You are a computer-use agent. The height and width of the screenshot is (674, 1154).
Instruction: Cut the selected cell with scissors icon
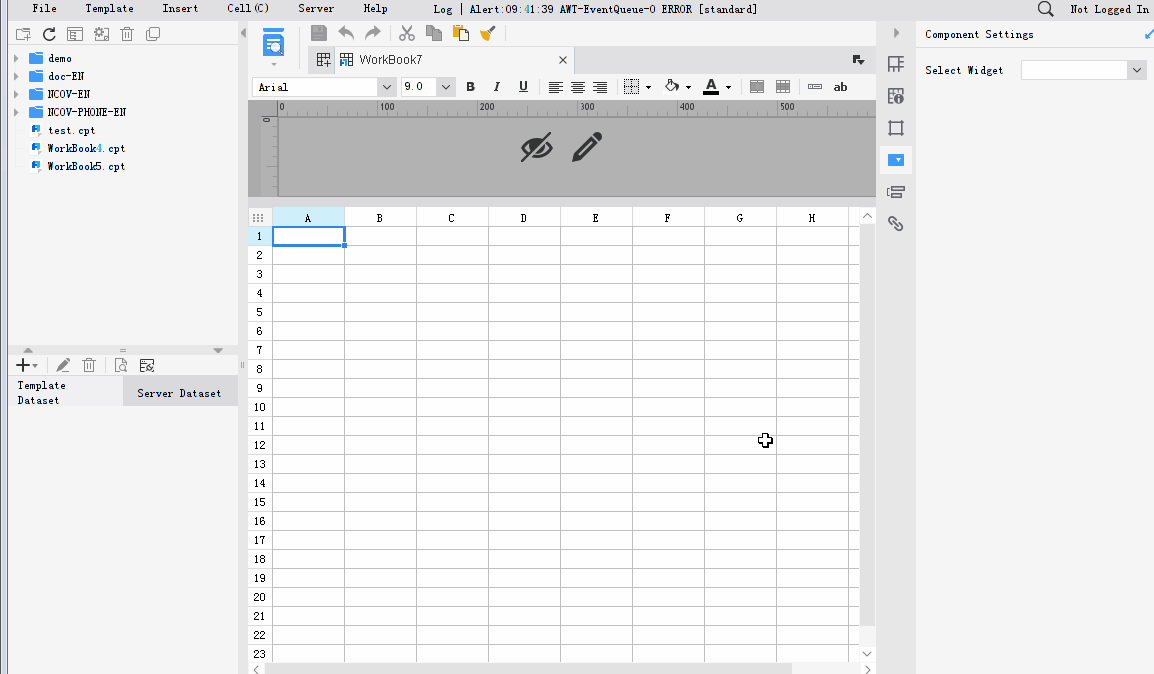click(407, 33)
